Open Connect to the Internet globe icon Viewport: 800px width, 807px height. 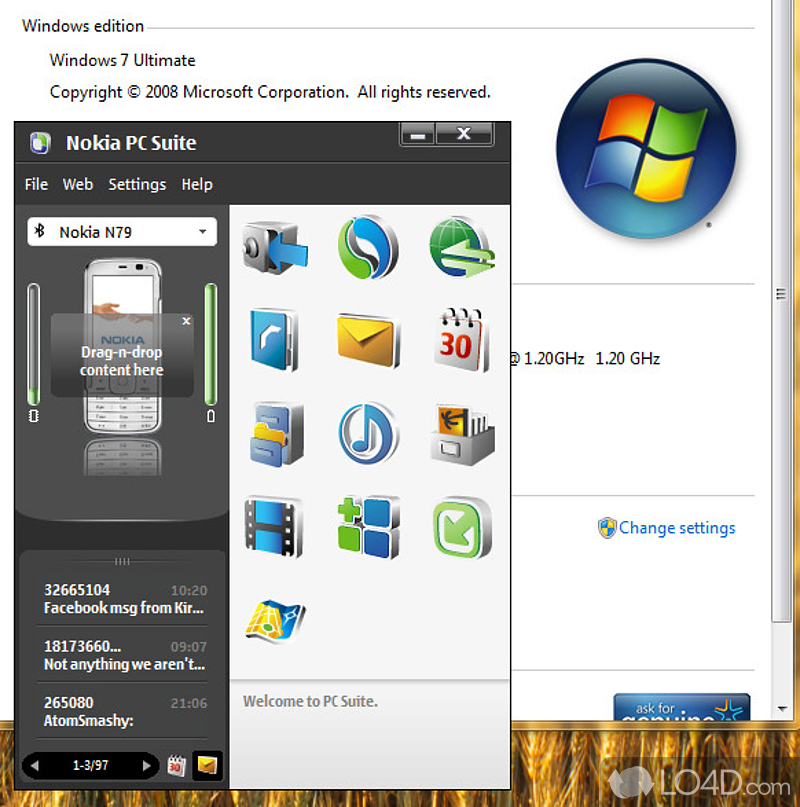pos(462,248)
